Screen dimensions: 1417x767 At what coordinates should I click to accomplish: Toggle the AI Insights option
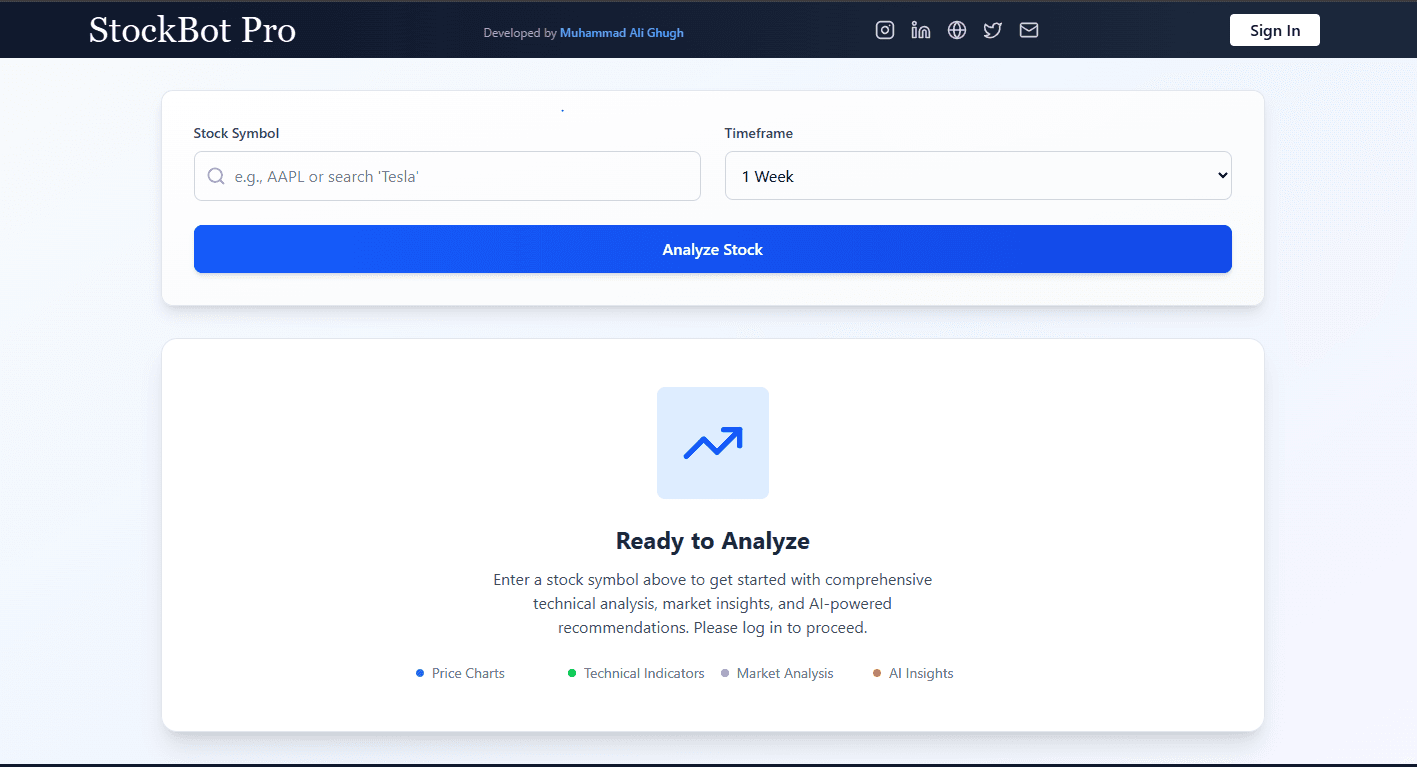(x=911, y=673)
